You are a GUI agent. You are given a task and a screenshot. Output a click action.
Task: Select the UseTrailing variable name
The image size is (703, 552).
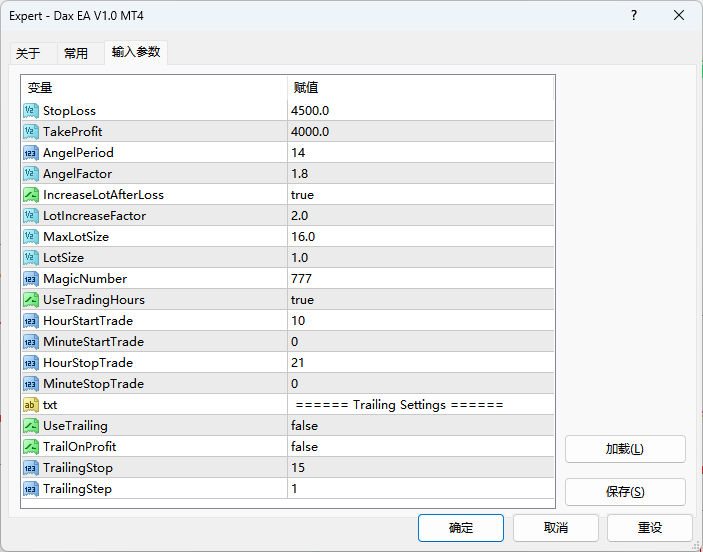[x=75, y=426]
